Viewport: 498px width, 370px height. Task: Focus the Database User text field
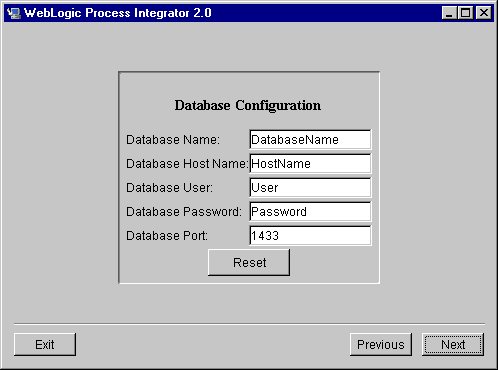(310, 187)
